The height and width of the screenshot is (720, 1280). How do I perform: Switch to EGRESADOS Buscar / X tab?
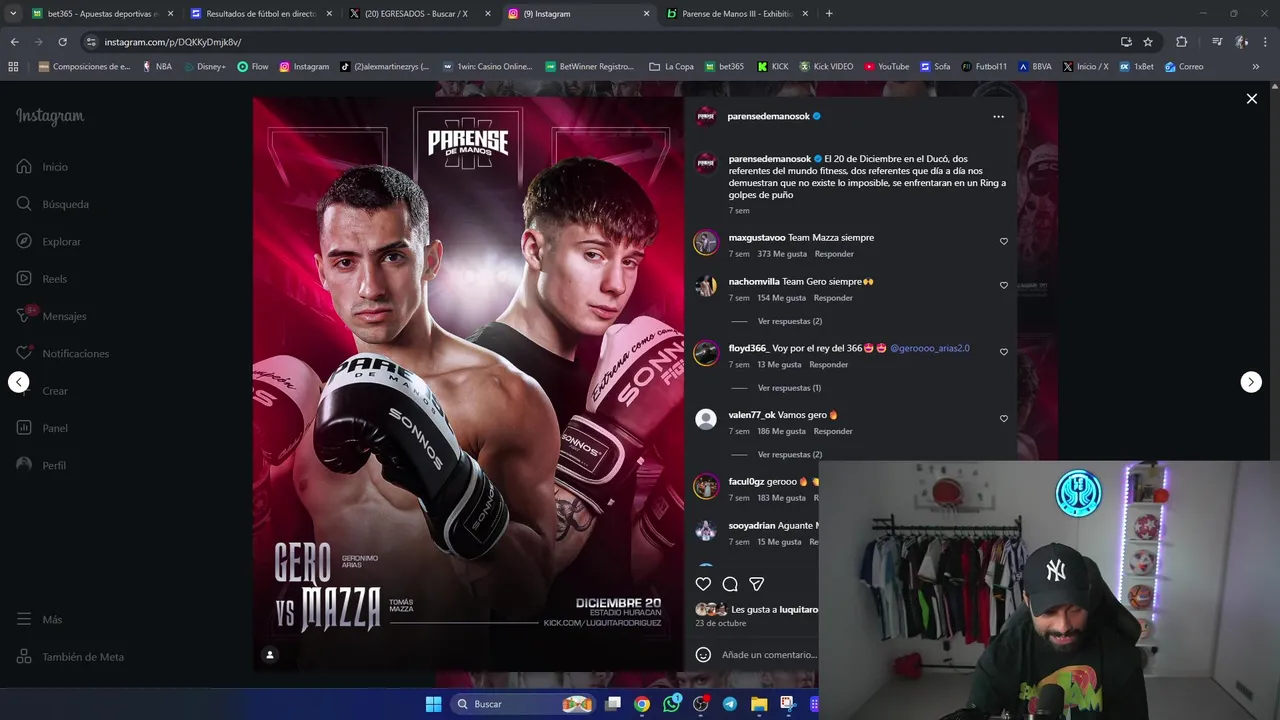coord(419,14)
